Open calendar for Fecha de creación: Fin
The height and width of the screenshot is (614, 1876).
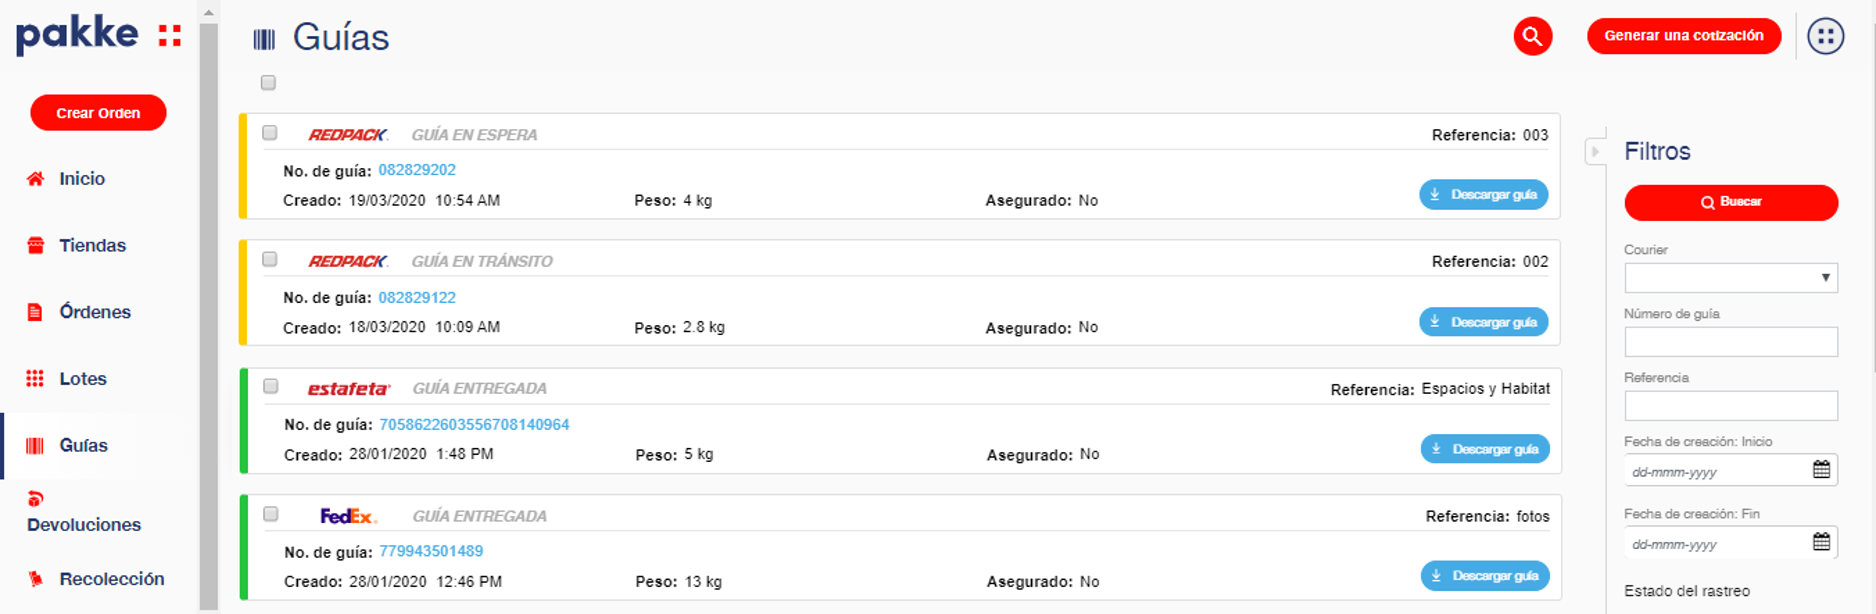(x=1821, y=541)
